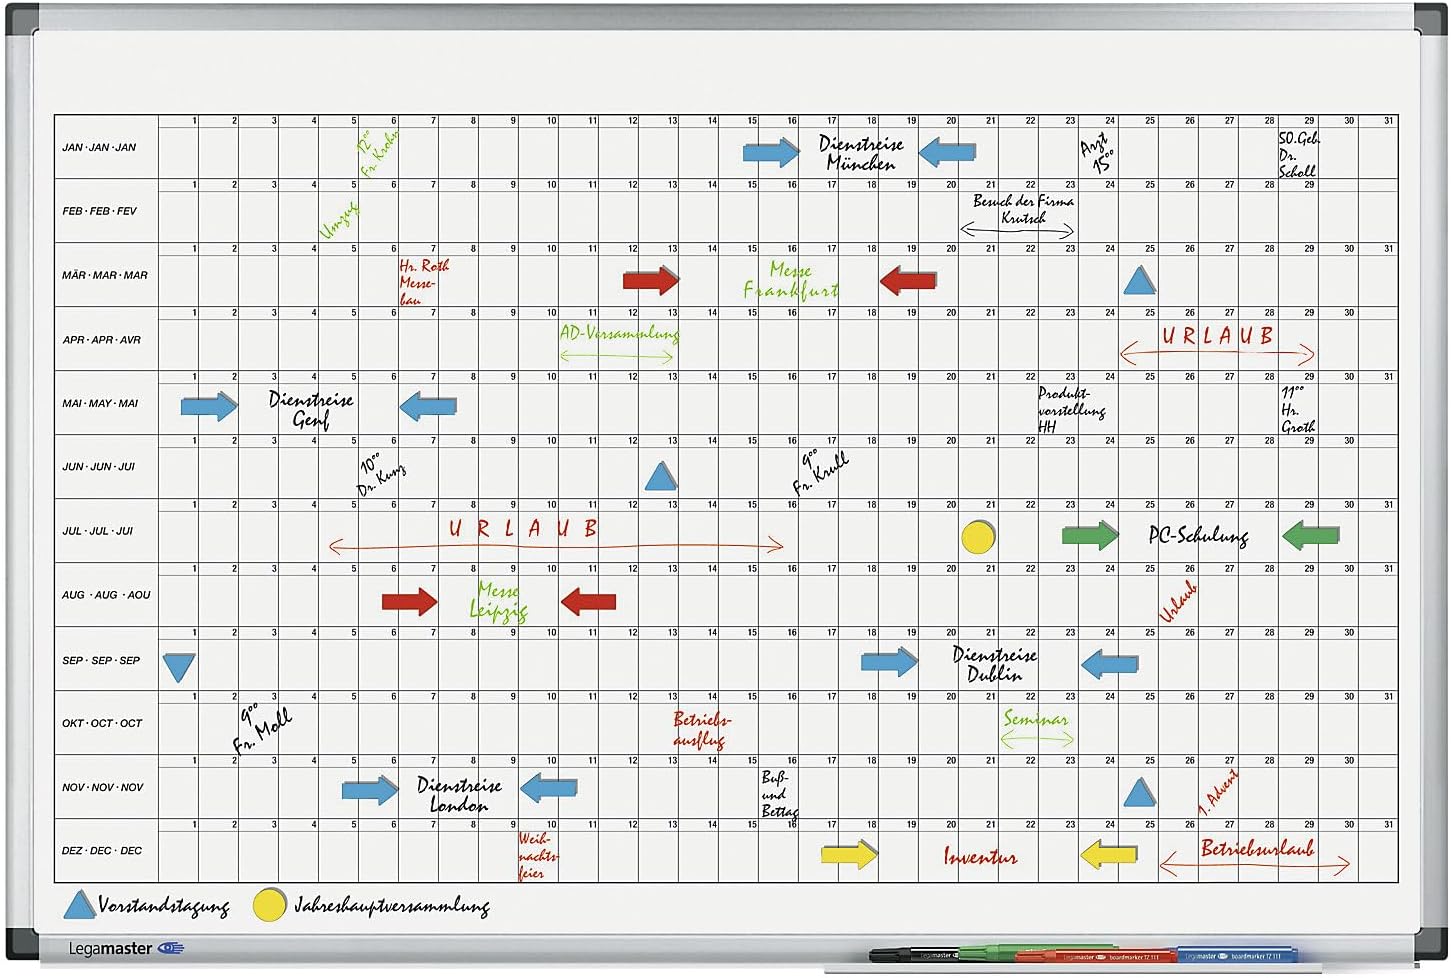Pick the blue board marker in the tray
1451x978 pixels.
coord(1236,954)
